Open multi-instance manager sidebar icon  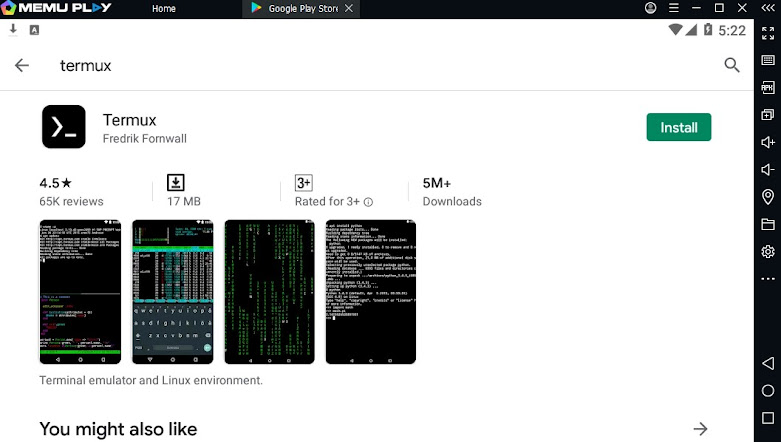(768, 115)
